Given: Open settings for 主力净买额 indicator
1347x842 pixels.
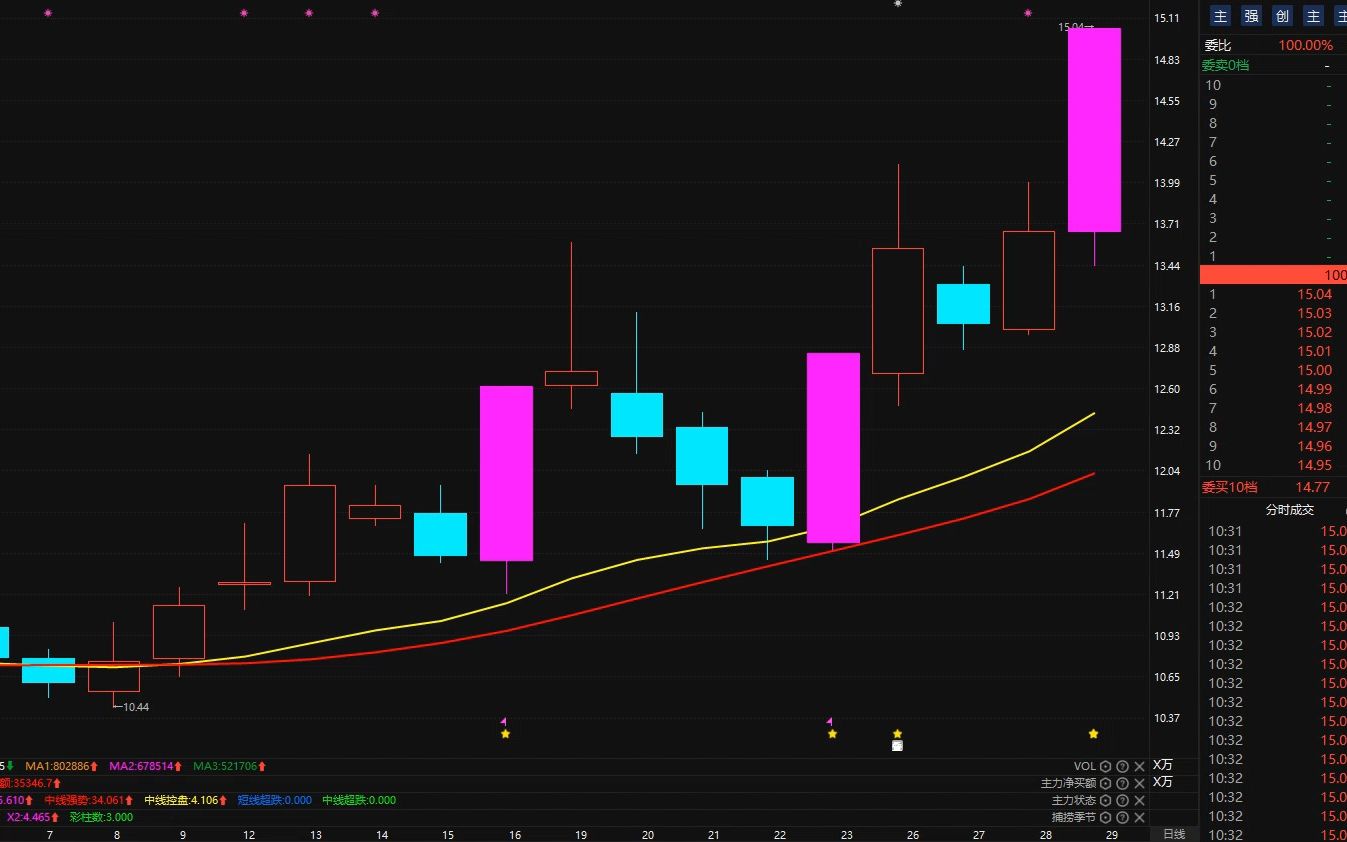Looking at the screenshot, I should click(x=1105, y=784).
